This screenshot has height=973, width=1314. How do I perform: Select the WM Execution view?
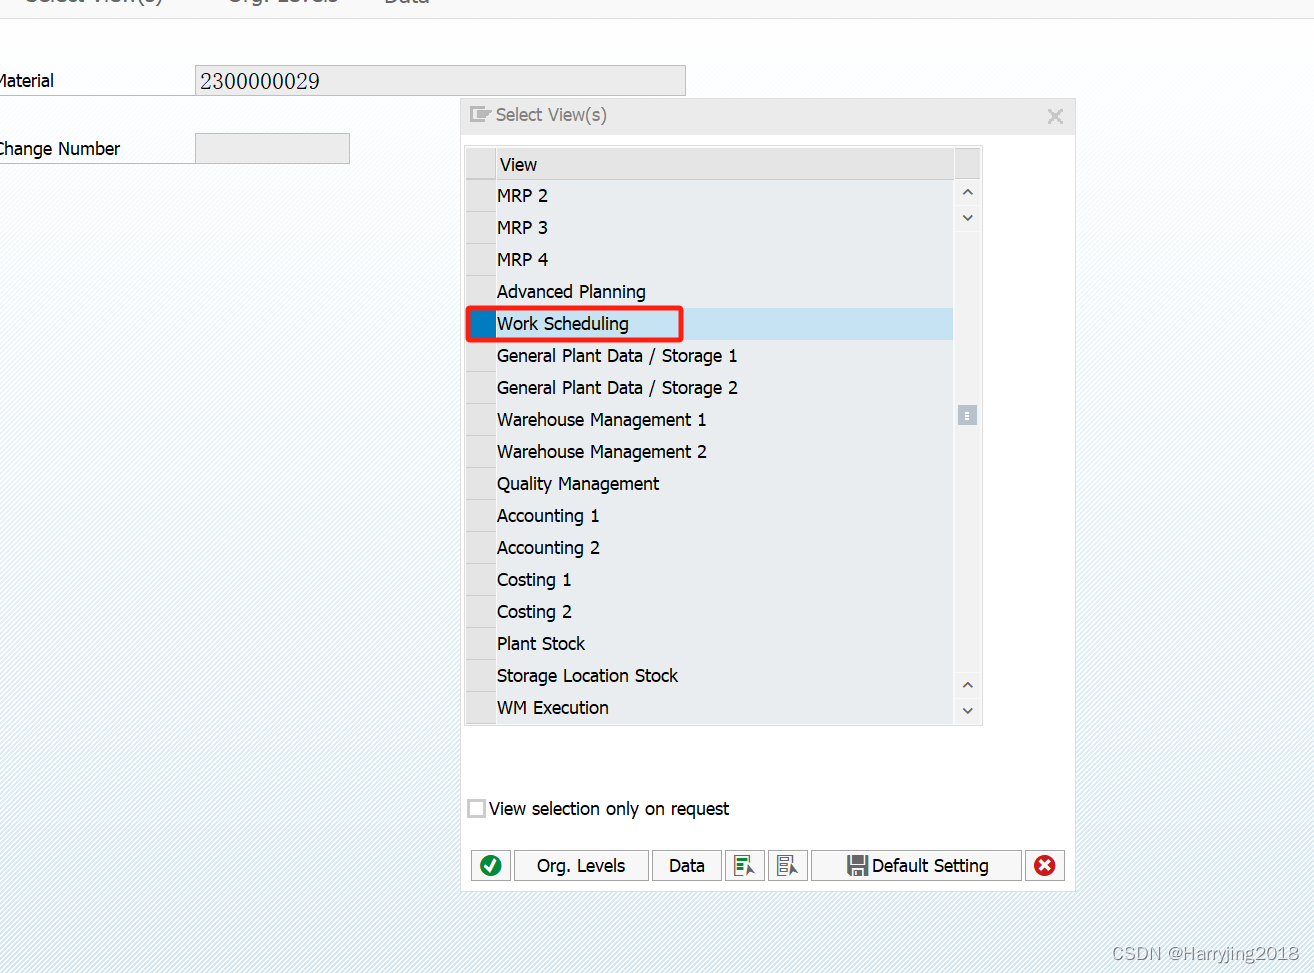click(x=553, y=708)
